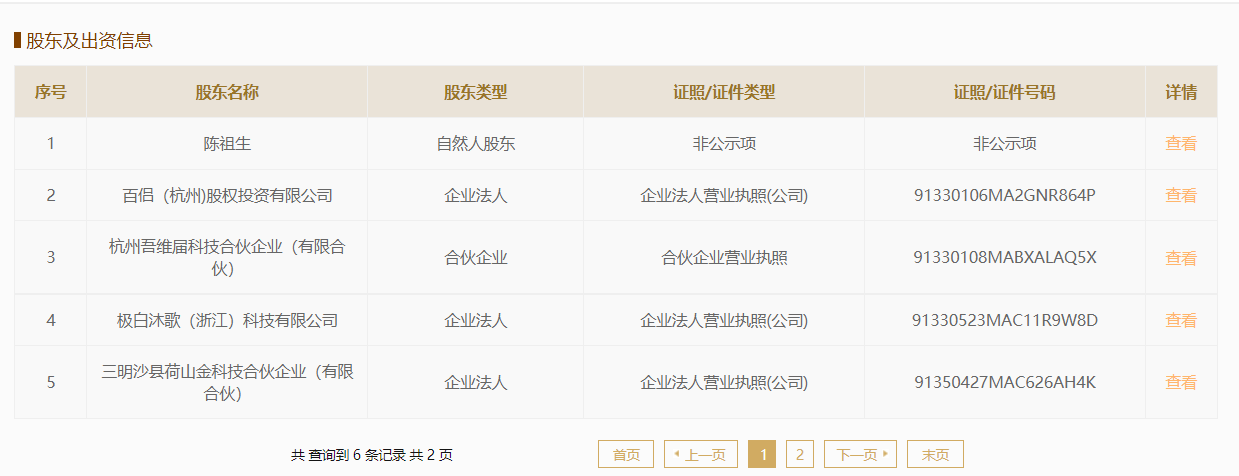Click the record count text 共查询到6条记录
This screenshot has width=1239, height=476.
click(x=349, y=455)
